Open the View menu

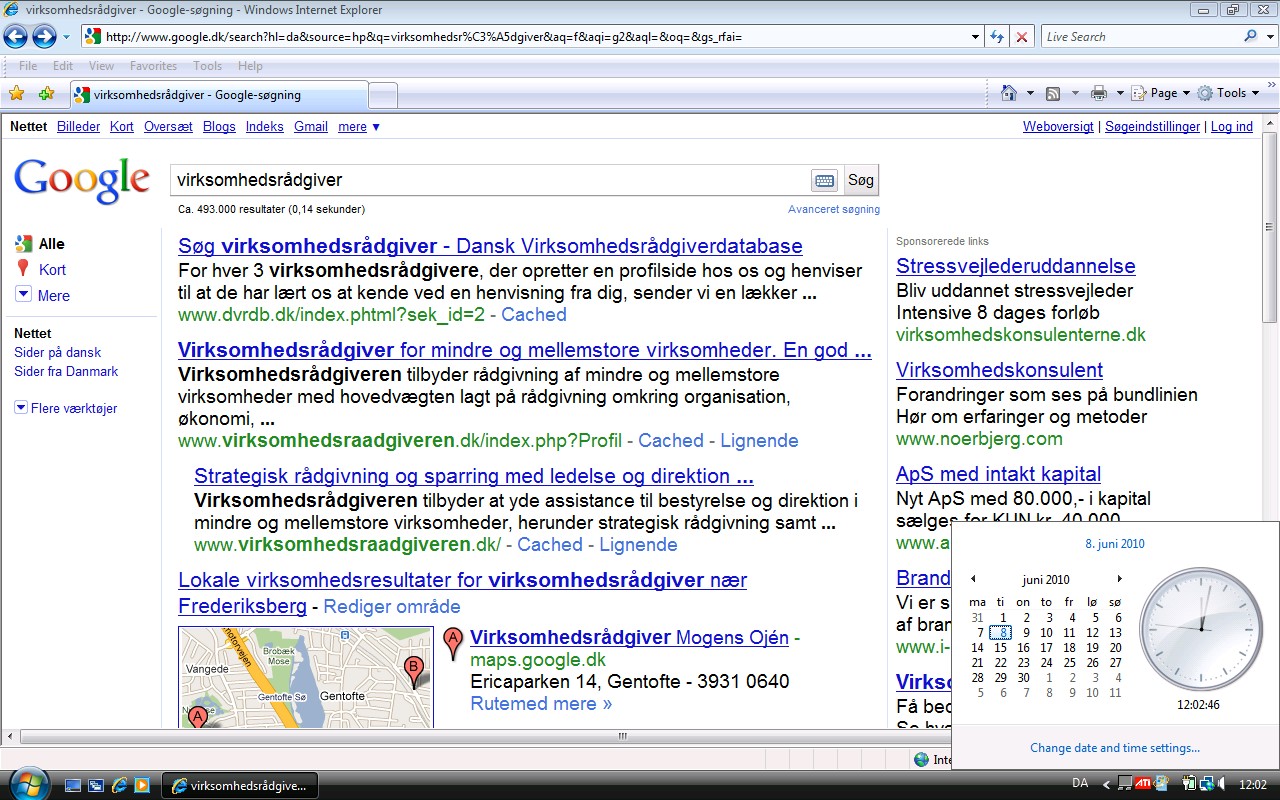101,66
